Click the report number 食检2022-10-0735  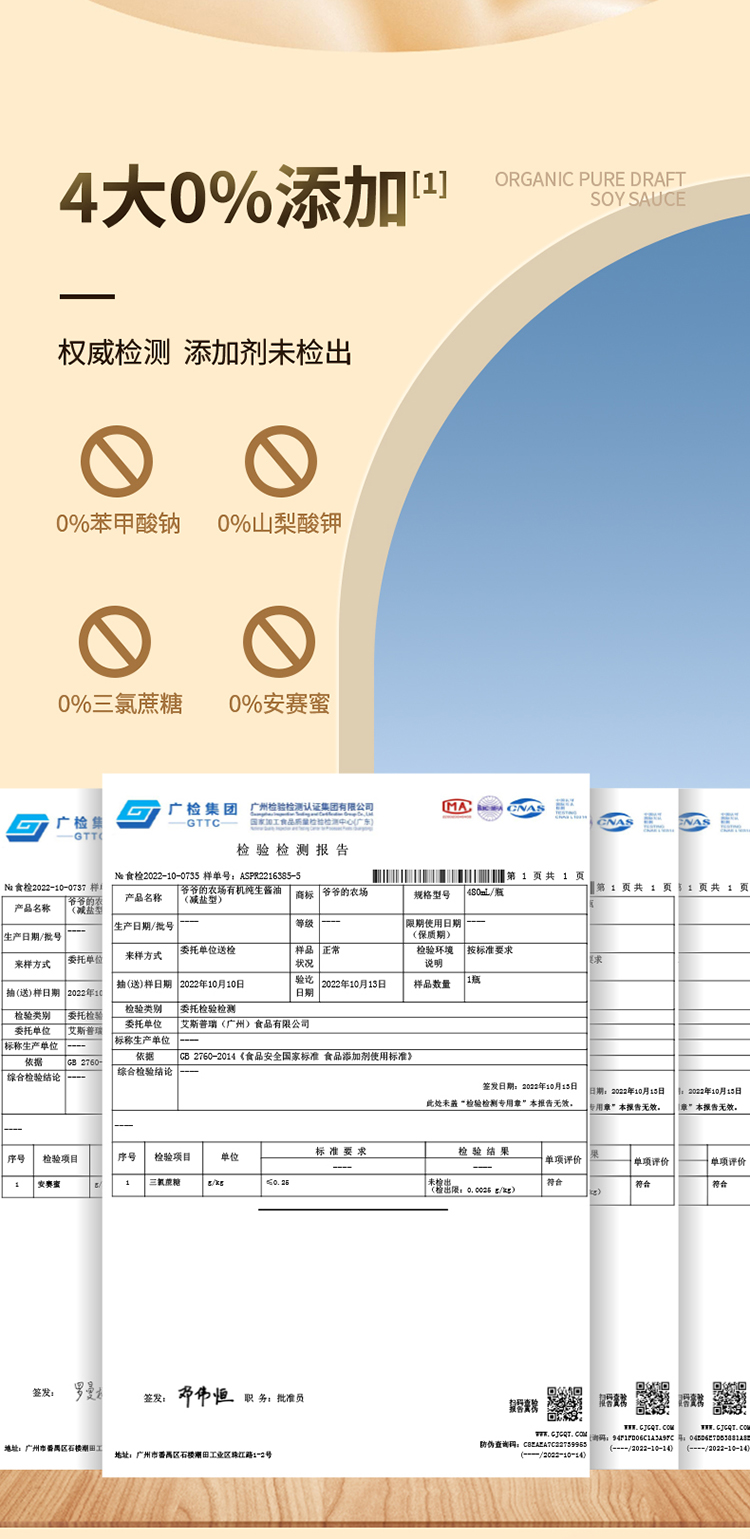[163, 876]
